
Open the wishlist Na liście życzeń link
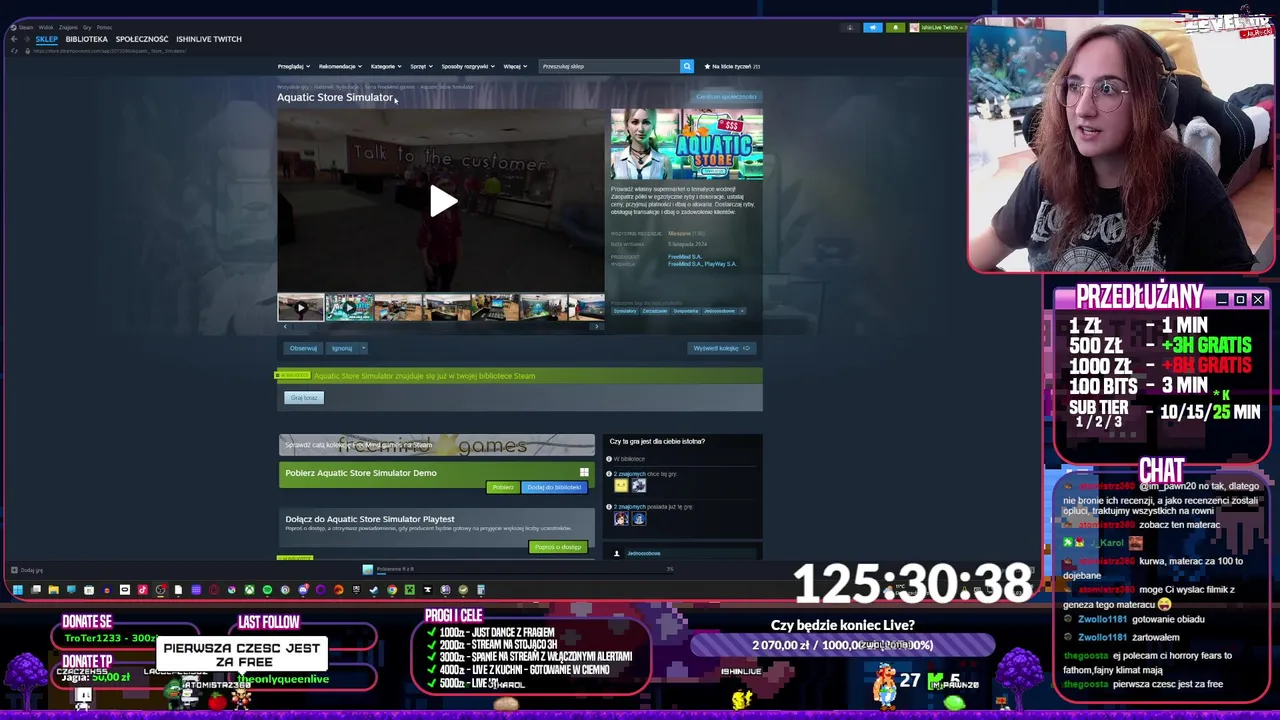click(x=733, y=66)
